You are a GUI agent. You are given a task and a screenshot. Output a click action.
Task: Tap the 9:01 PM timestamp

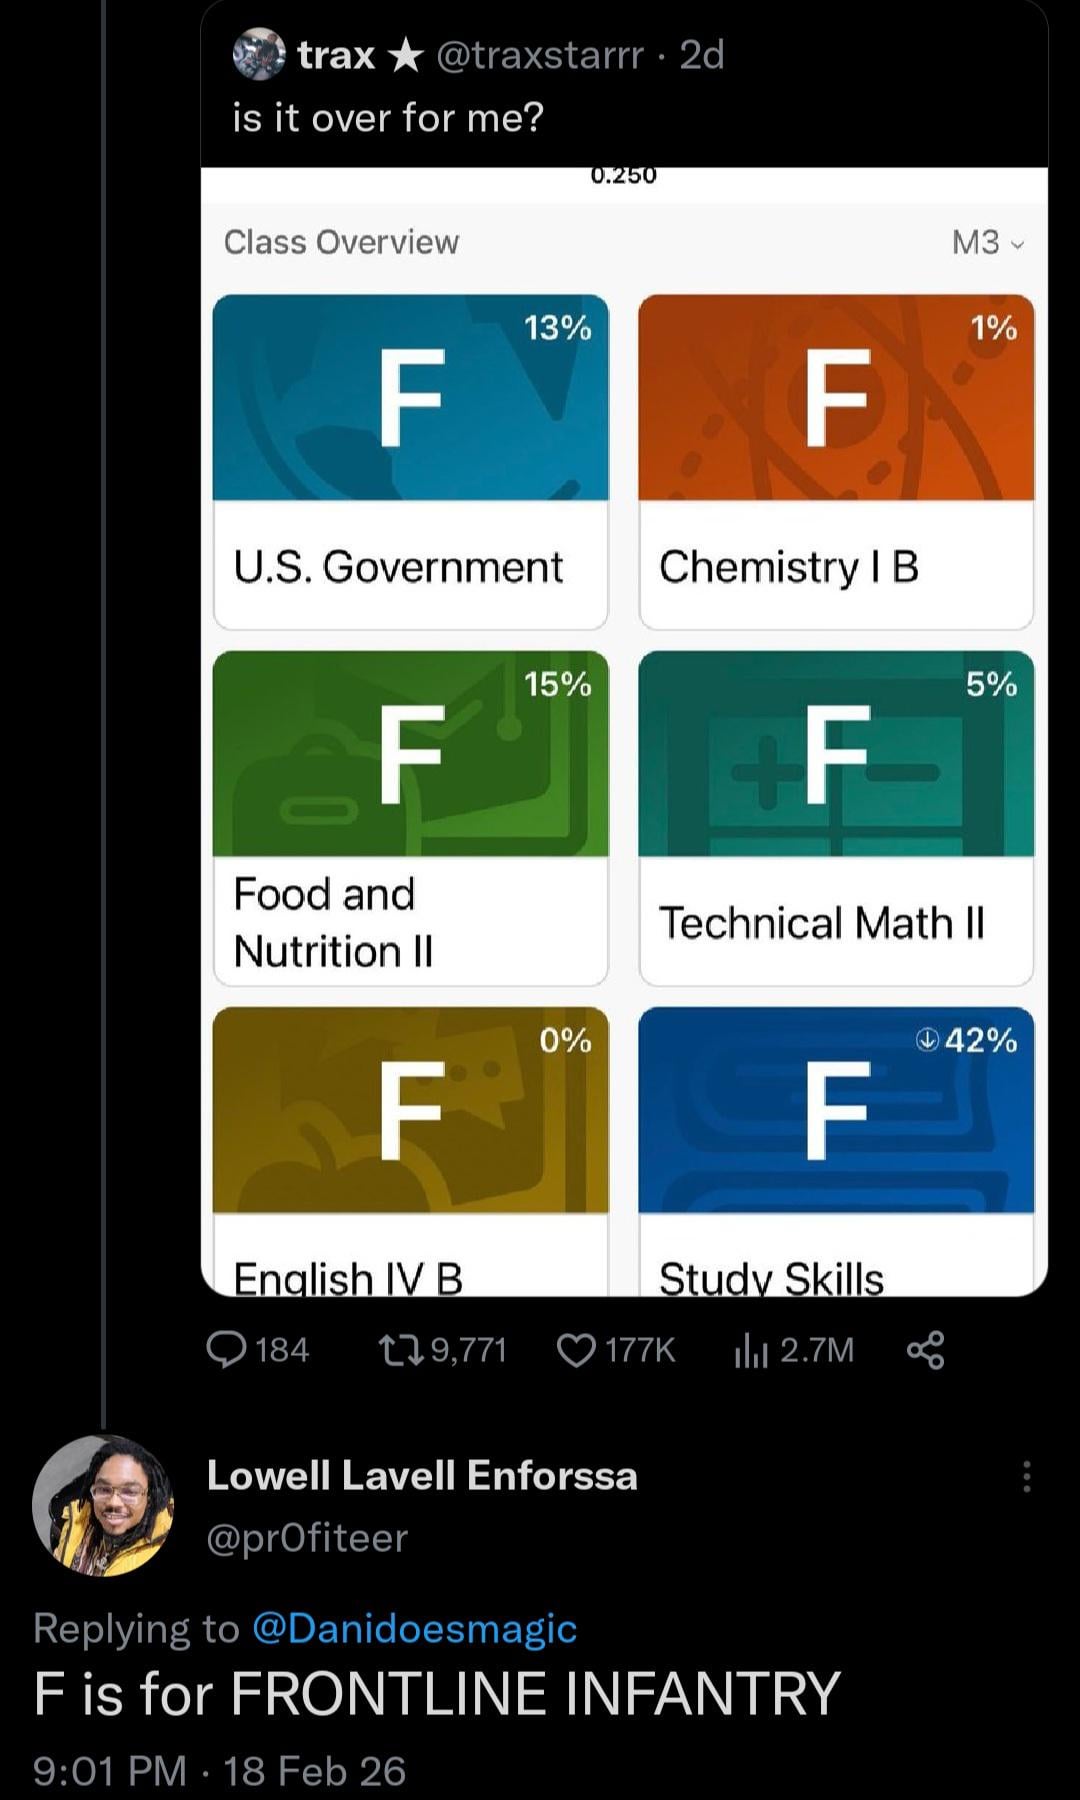point(110,1771)
